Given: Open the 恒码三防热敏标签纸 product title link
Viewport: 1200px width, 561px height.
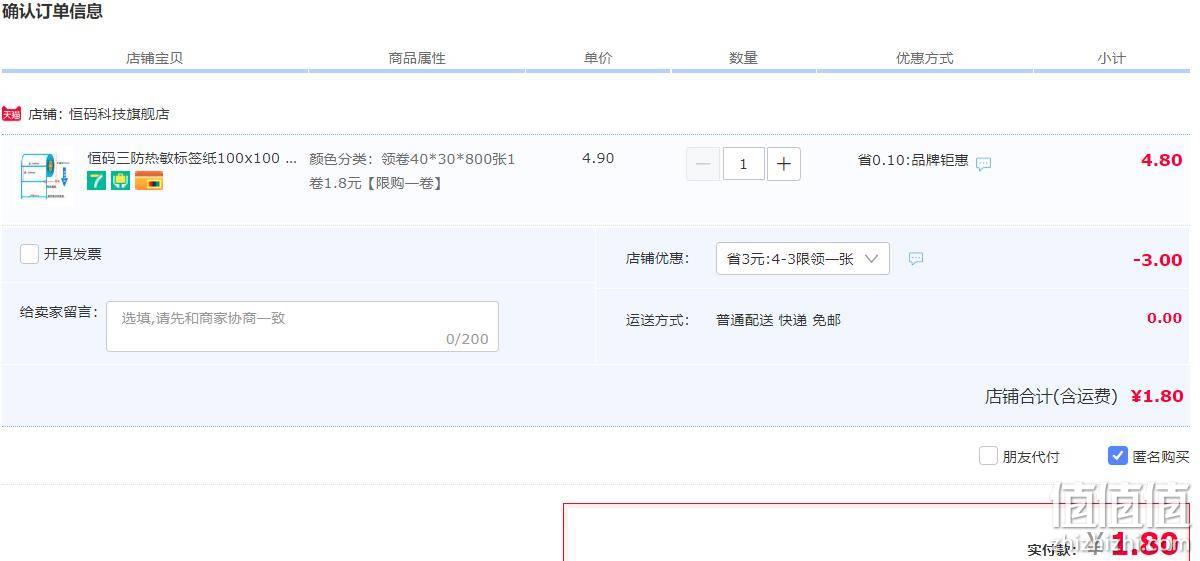Looking at the screenshot, I should [192, 158].
